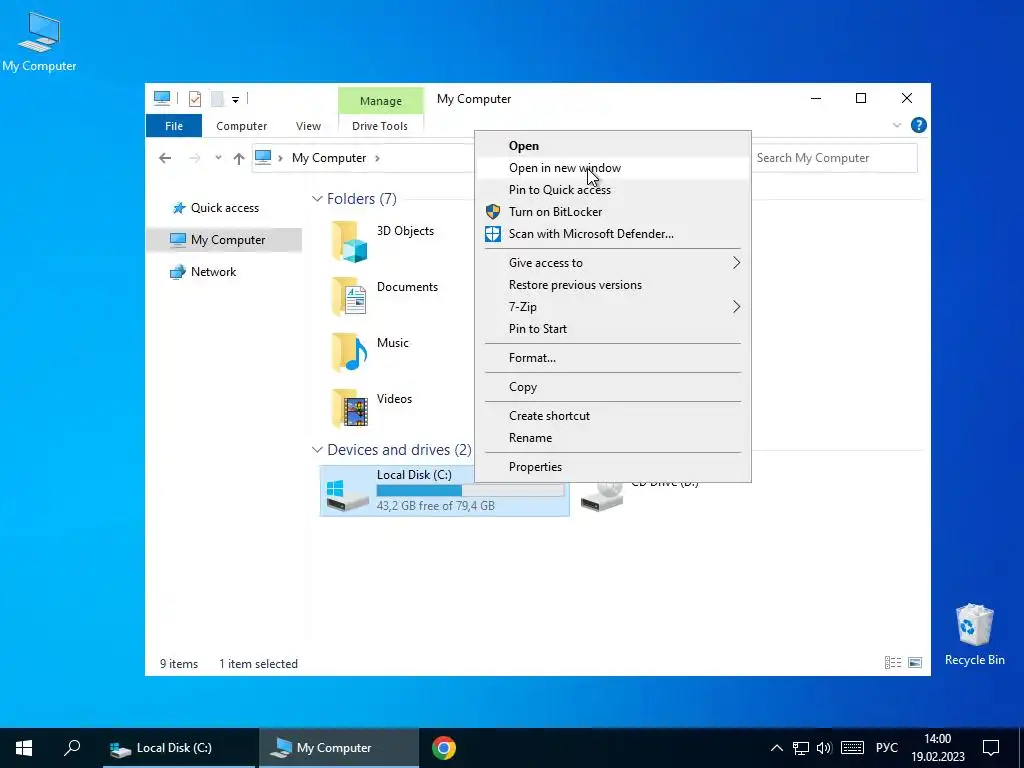Image resolution: width=1024 pixels, height=768 pixels.
Task: Expand the Give access to submenu
Action: point(613,263)
